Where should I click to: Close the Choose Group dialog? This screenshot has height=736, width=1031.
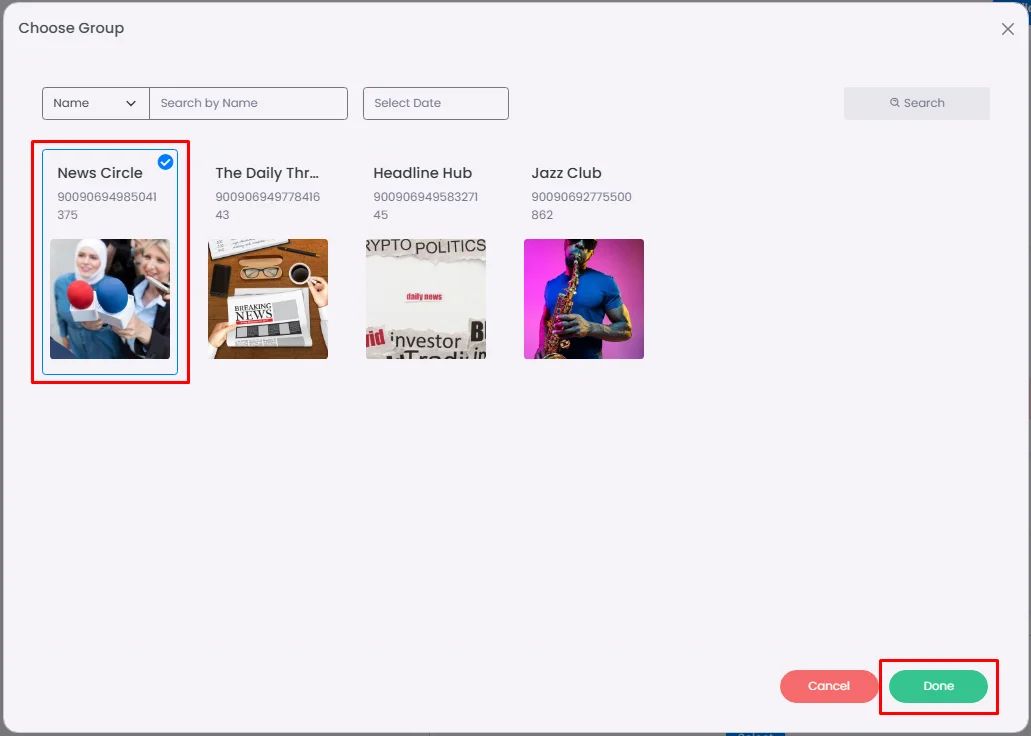[x=1007, y=29]
